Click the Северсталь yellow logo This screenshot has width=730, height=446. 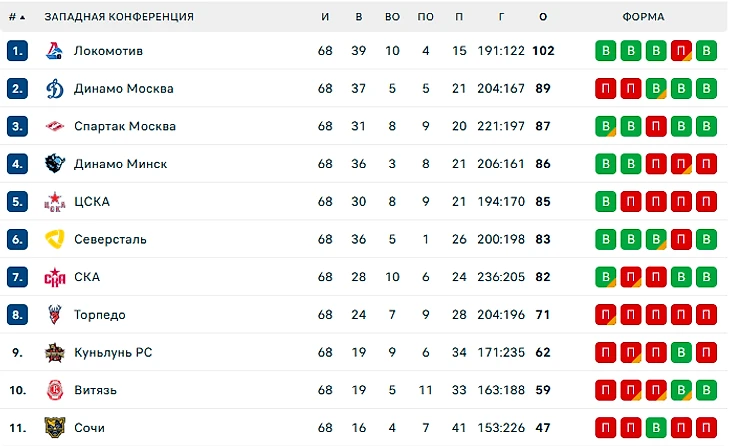coord(55,239)
